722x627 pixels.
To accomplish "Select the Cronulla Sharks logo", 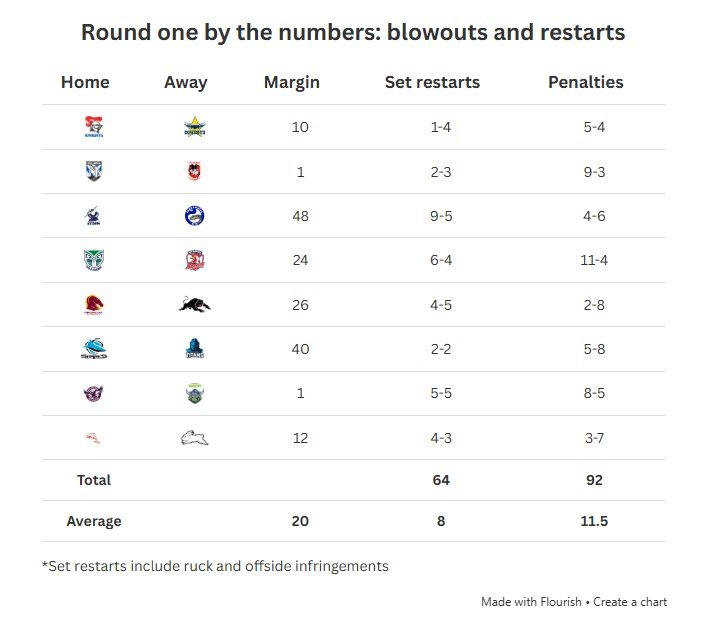I will click(94, 349).
